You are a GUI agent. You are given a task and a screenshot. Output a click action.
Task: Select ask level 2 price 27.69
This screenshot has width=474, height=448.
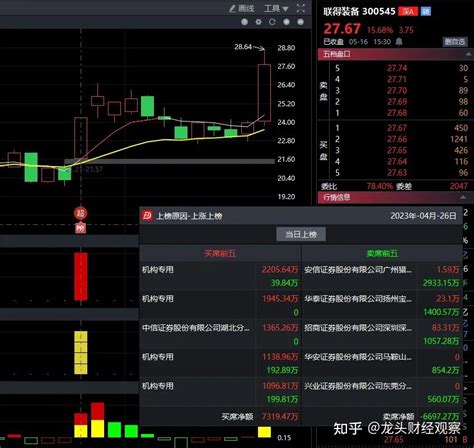[x=397, y=102]
